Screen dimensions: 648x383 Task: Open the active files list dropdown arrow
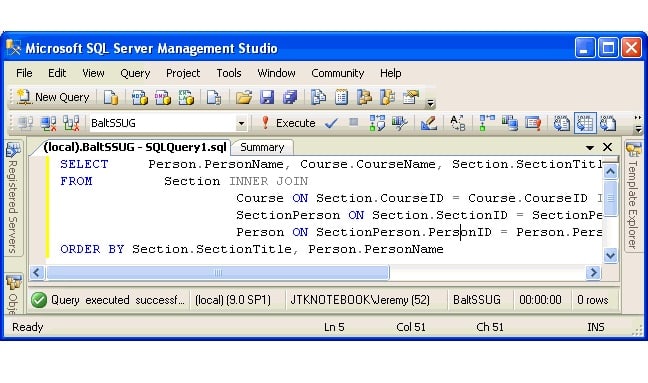(x=590, y=147)
